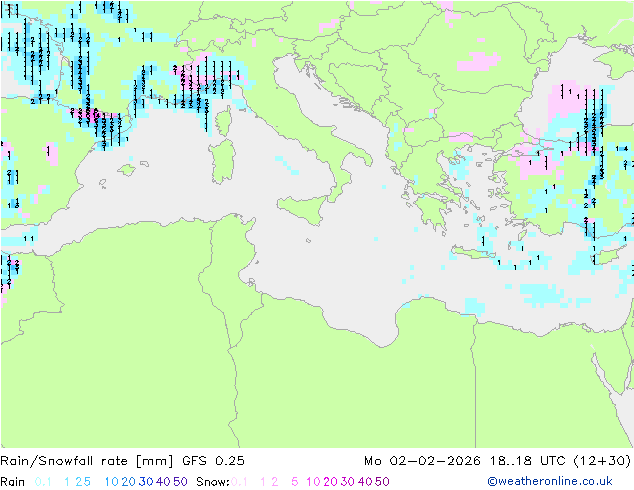Click the rain legend value 30

tap(146, 482)
